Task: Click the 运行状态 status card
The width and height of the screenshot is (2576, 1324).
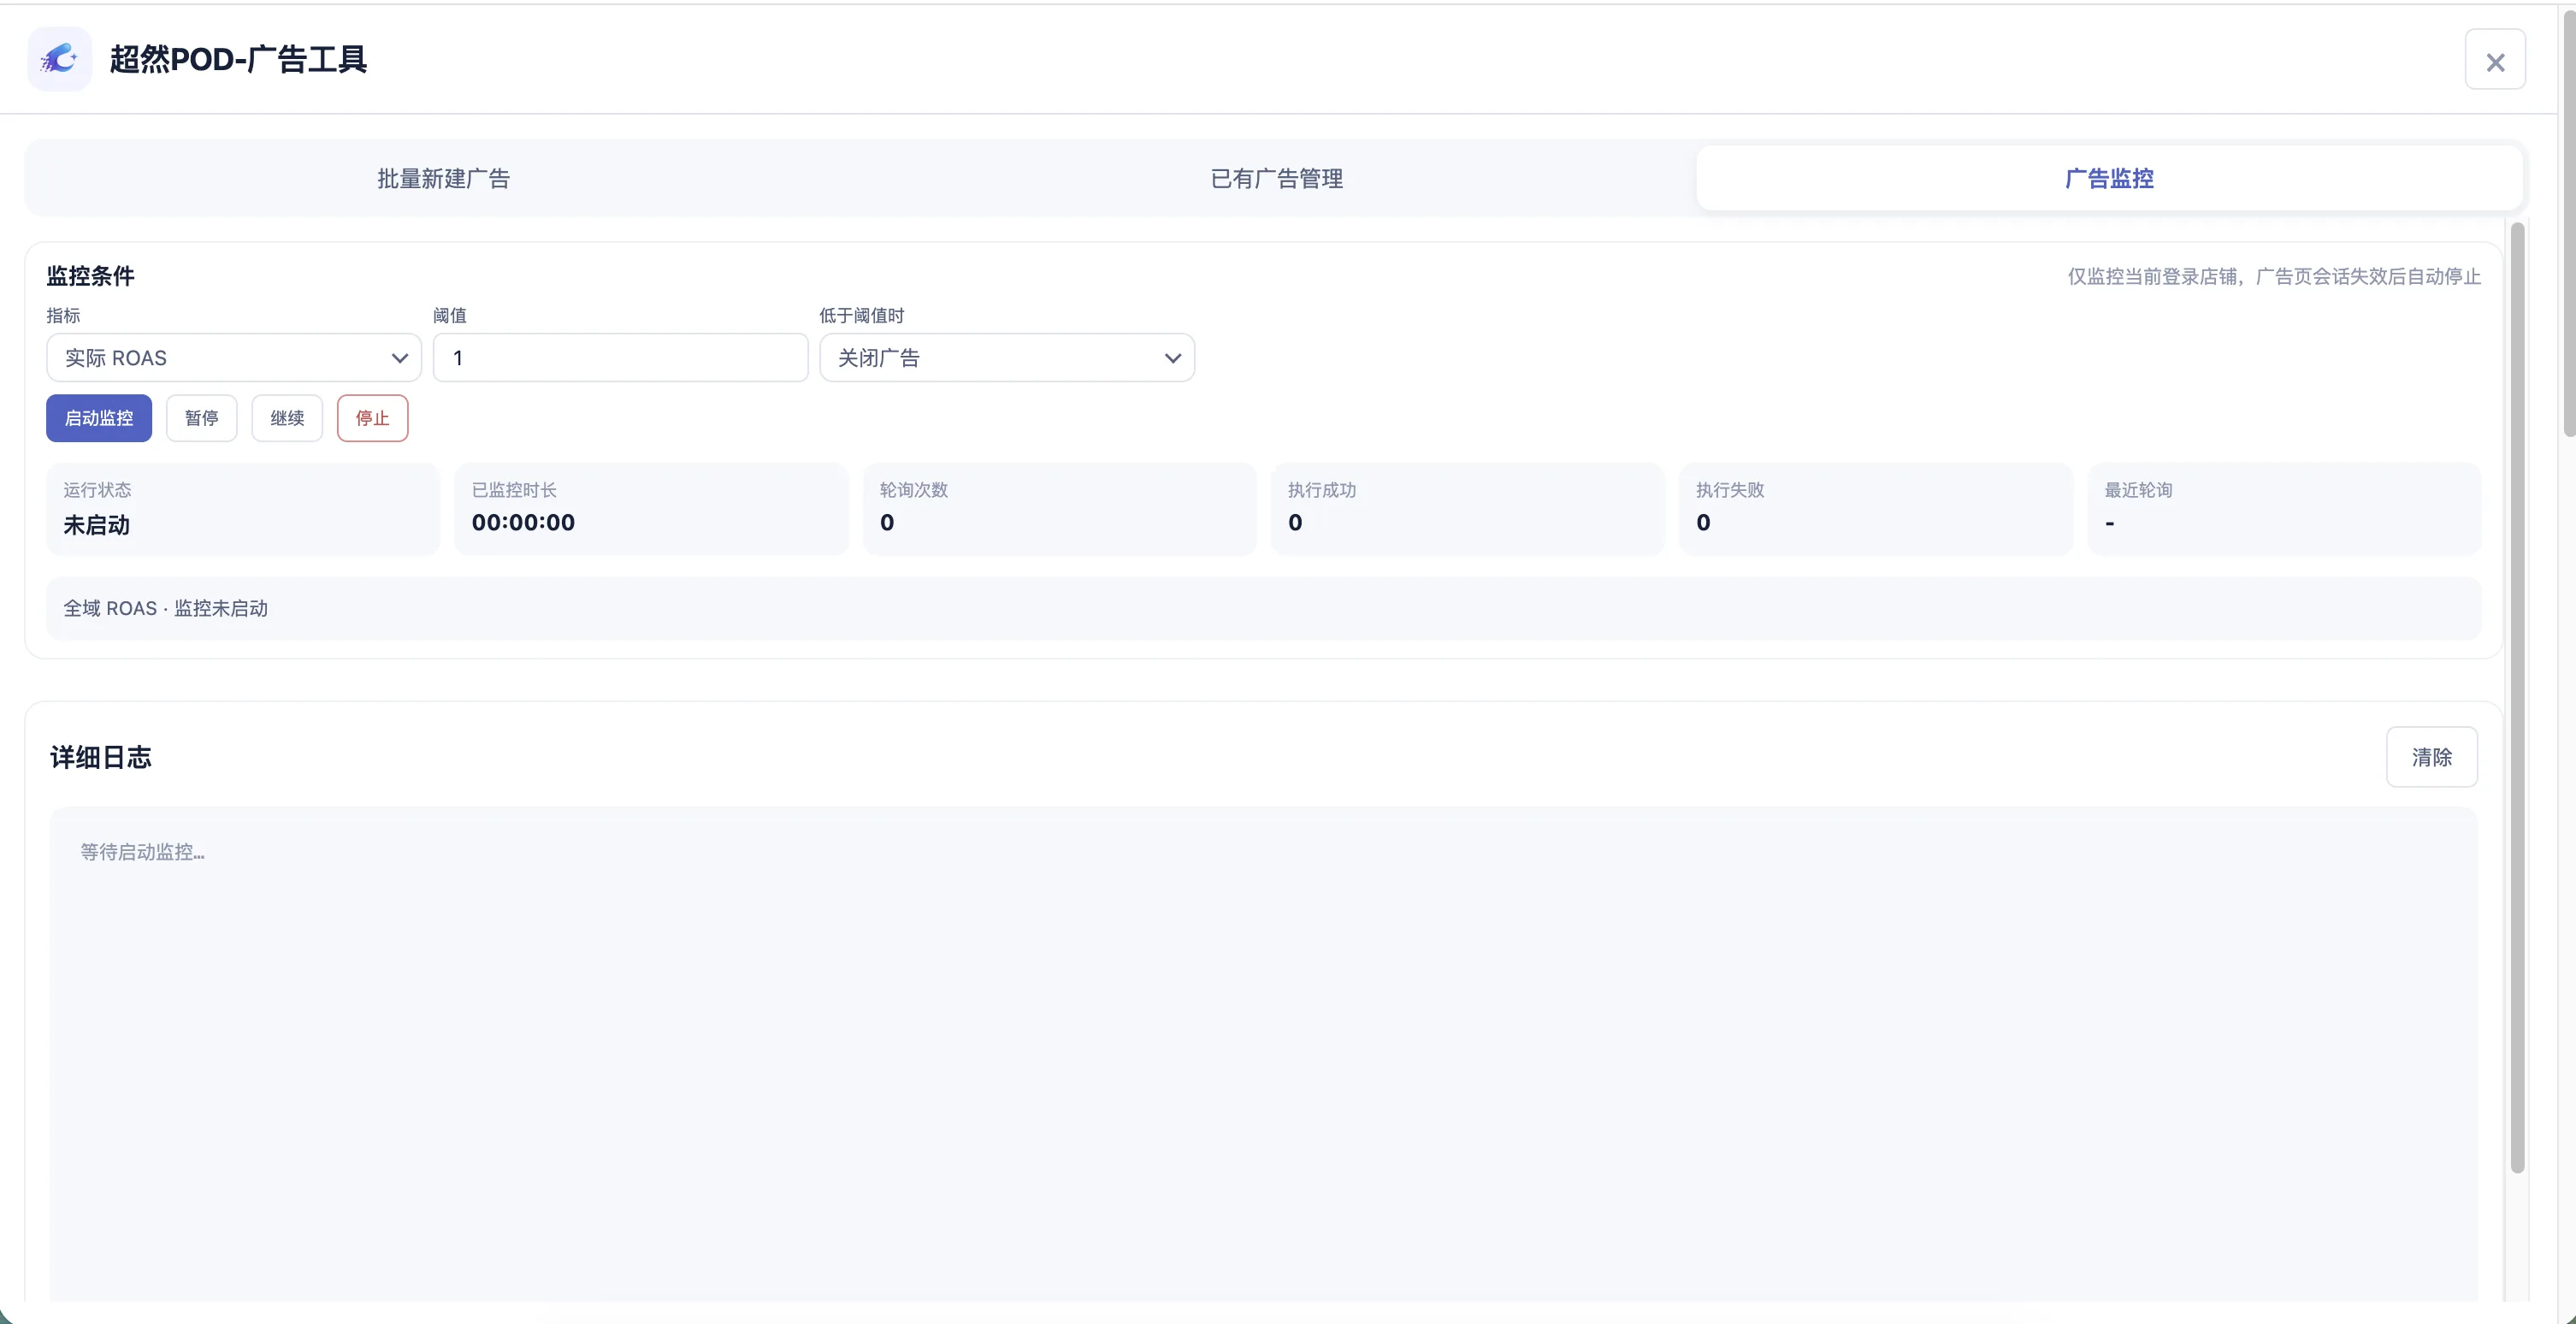Action: (243, 509)
